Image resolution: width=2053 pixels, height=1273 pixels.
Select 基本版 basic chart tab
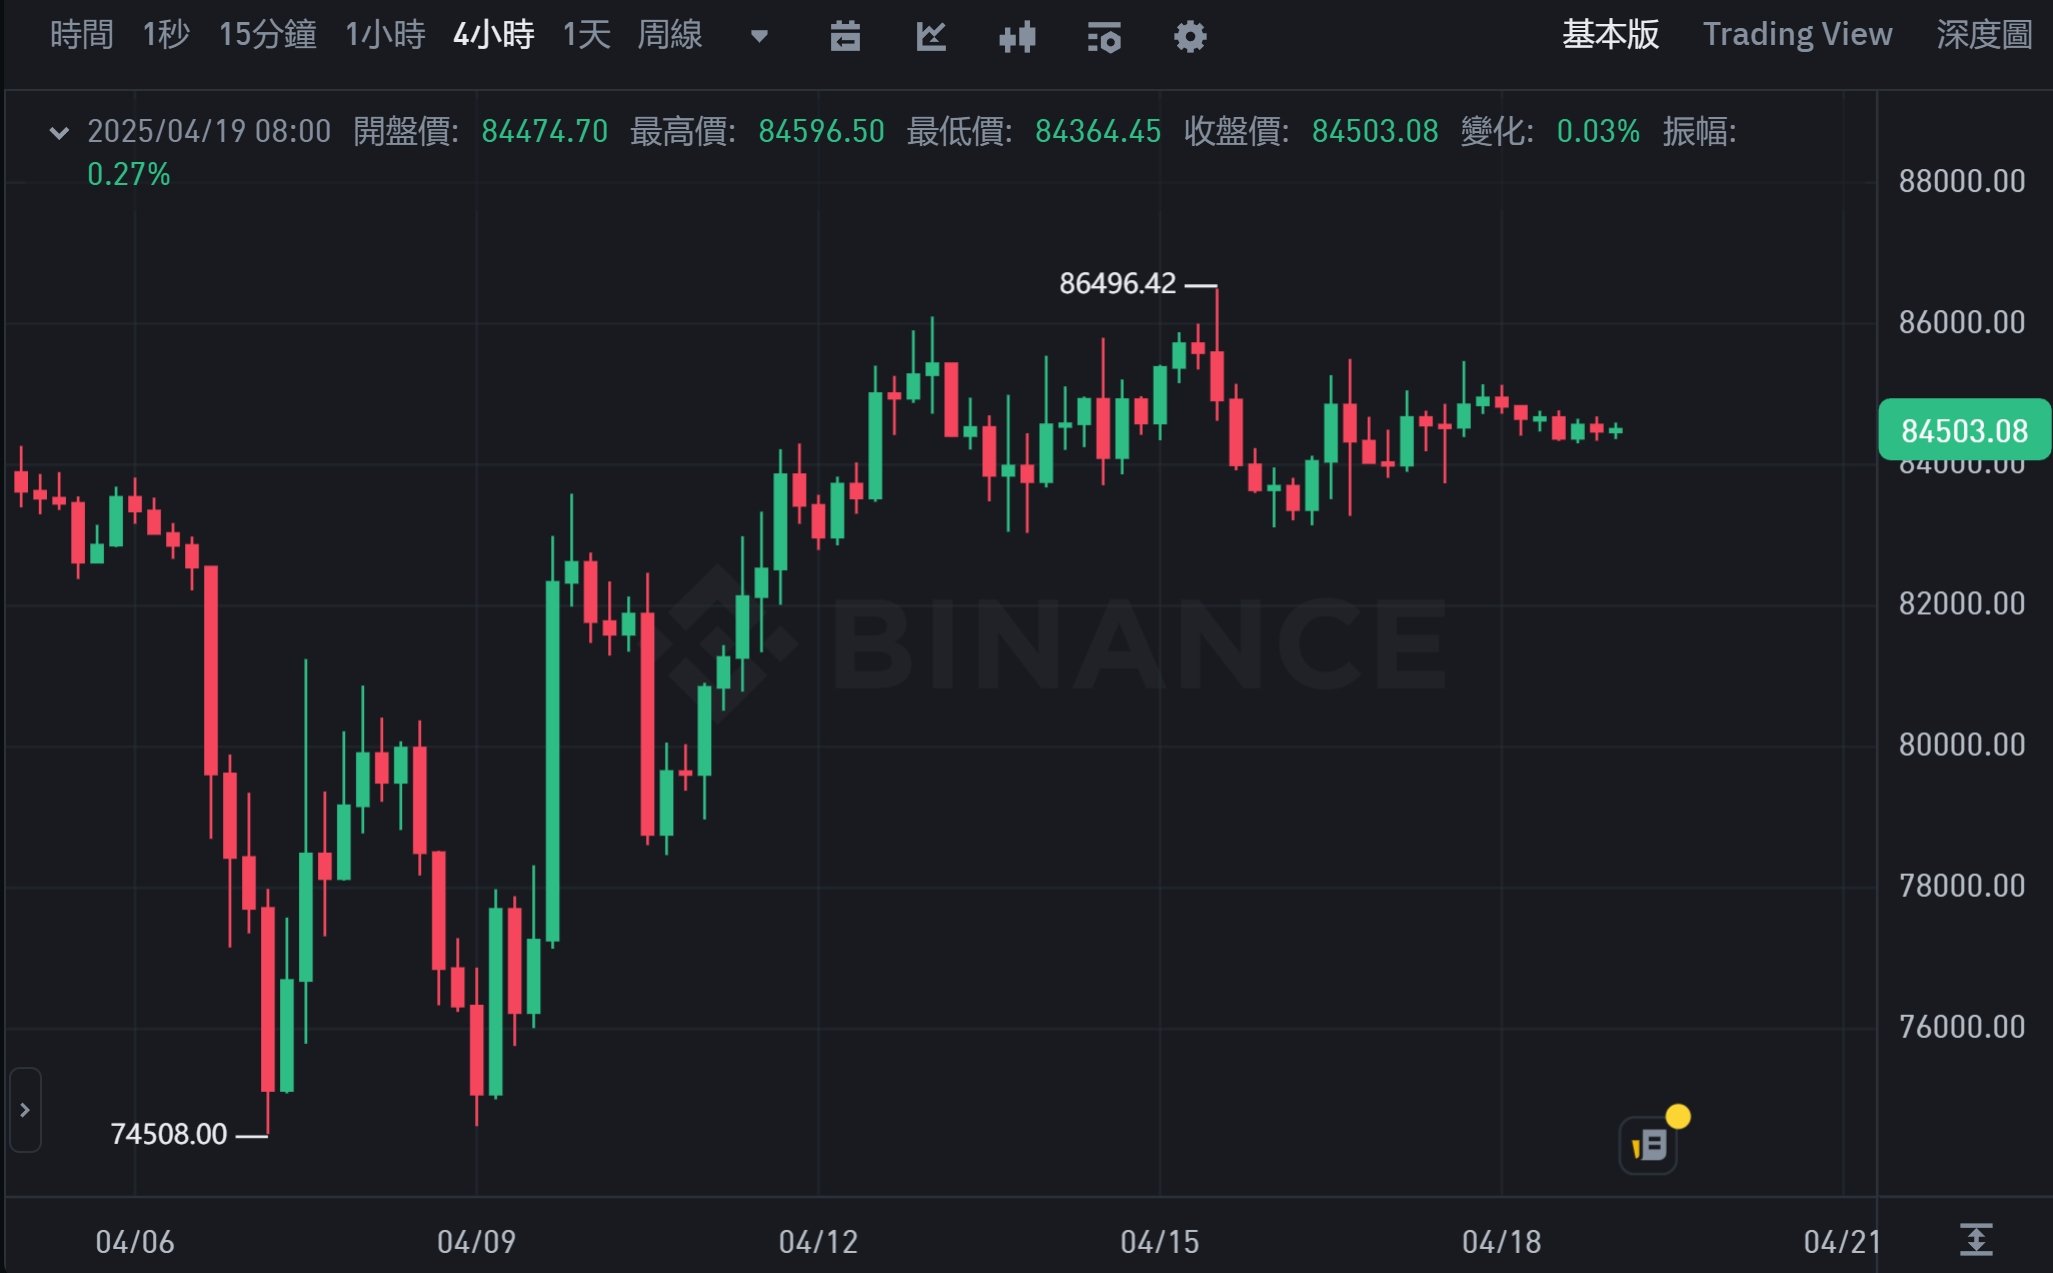coord(1610,35)
